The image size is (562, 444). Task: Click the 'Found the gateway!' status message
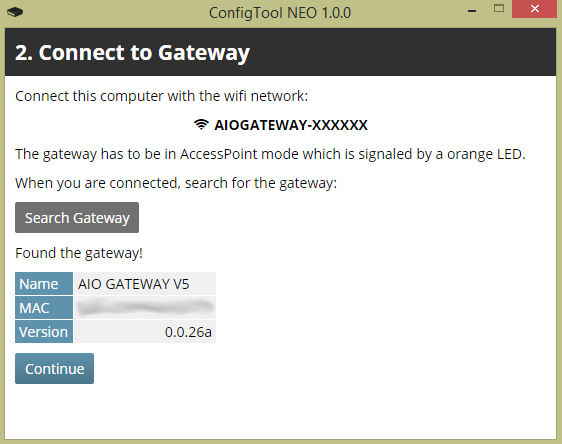click(x=79, y=253)
